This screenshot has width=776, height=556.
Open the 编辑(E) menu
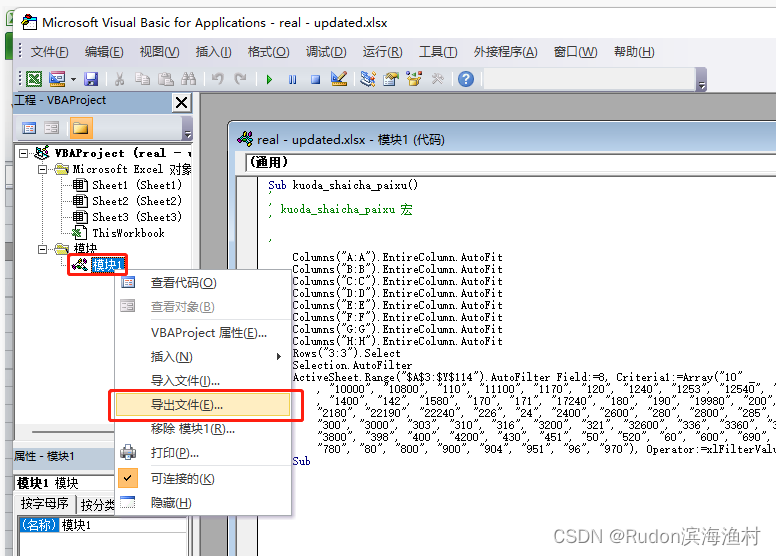[104, 51]
